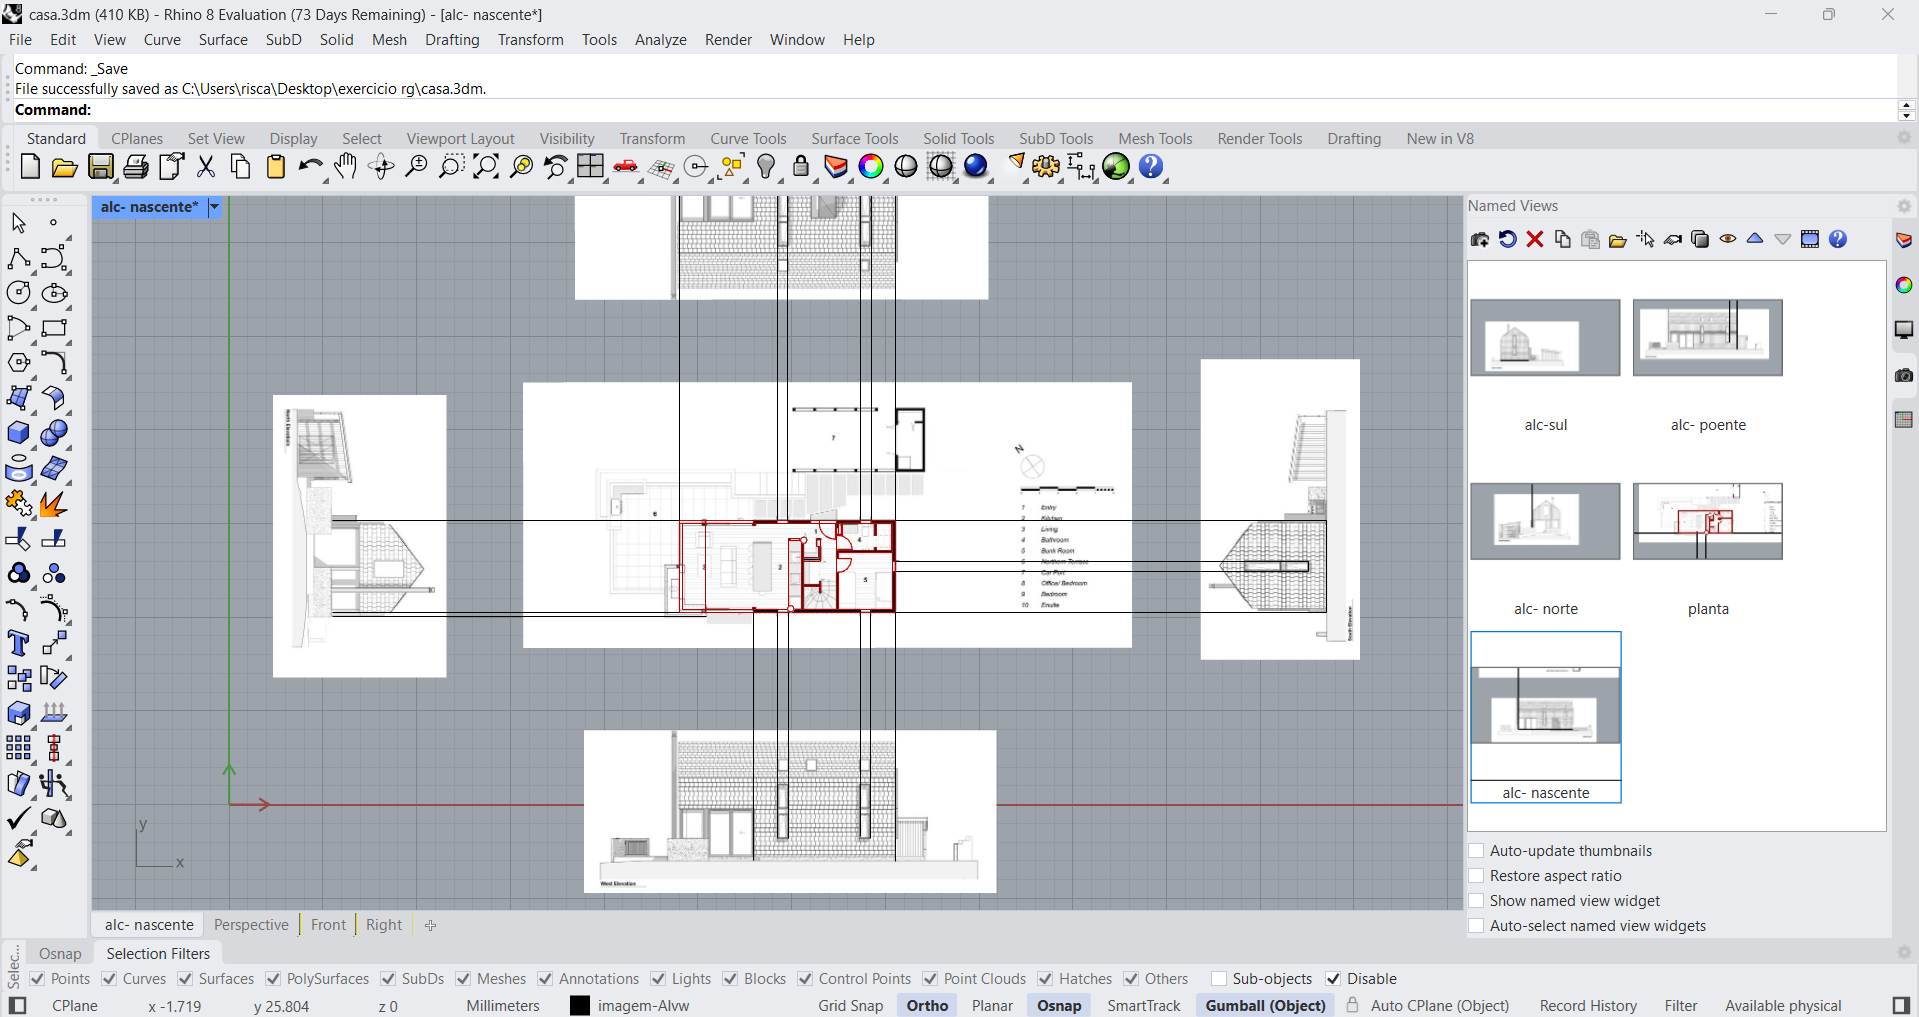Open the imagem-Alvw layer dropdown in status bar
Viewport: 1919px width, 1017px height.
coord(643,1006)
